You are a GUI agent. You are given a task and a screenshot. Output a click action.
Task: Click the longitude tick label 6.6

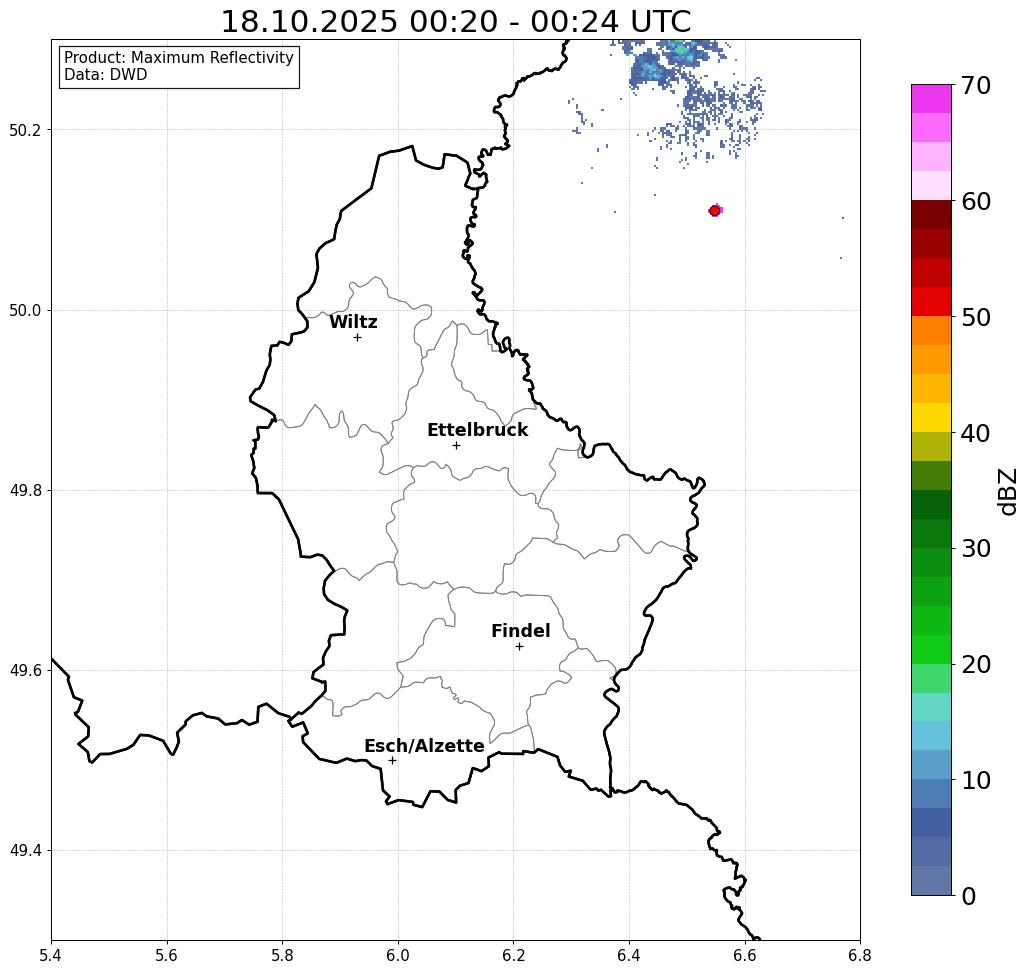pos(744,956)
